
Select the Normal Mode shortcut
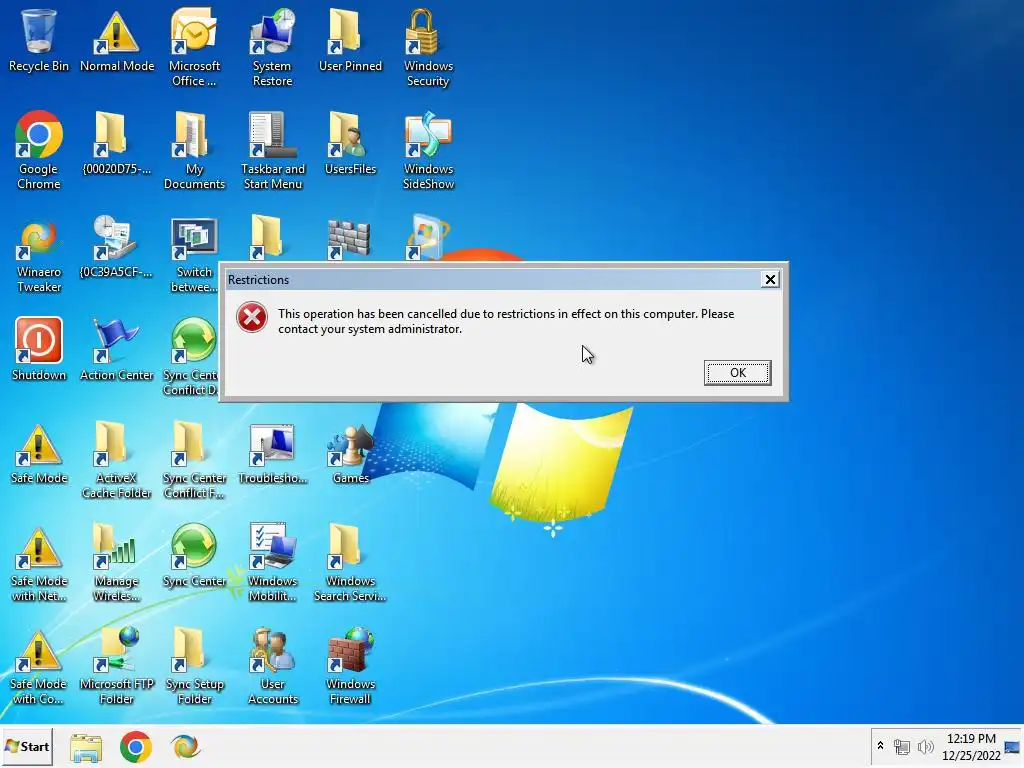click(x=117, y=40)
